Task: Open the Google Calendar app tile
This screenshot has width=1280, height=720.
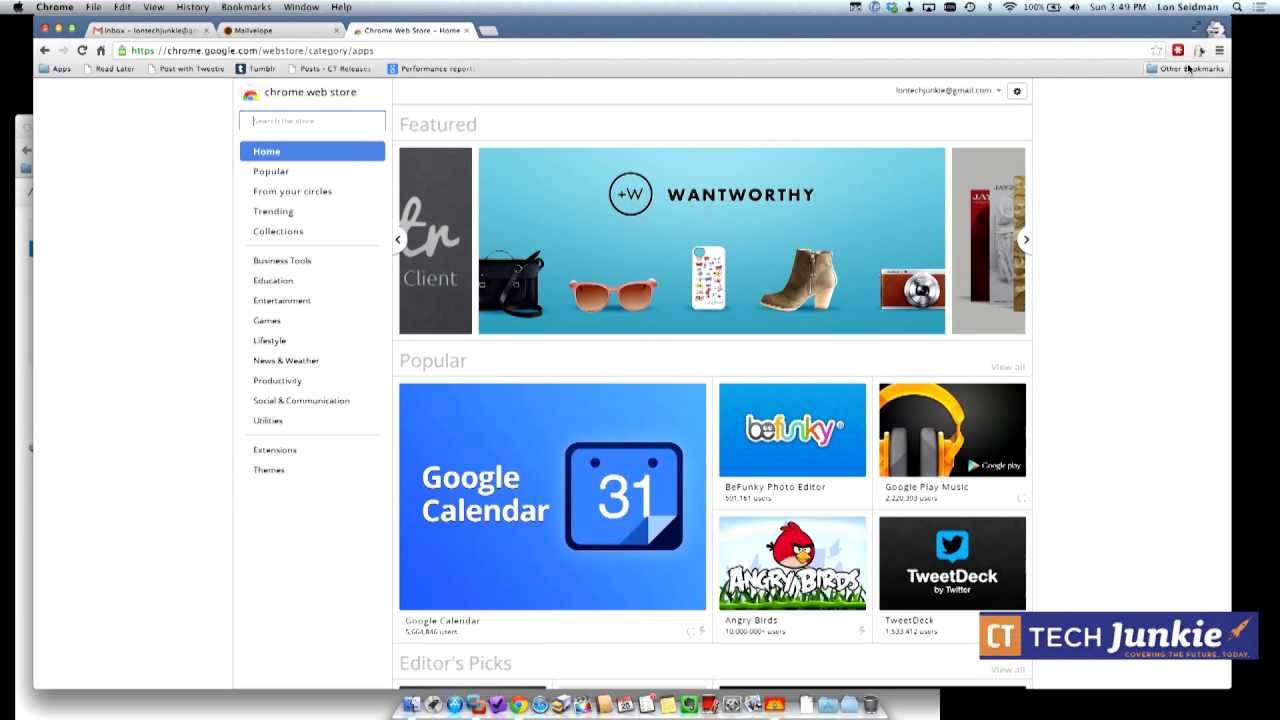Action: (552, 510)
